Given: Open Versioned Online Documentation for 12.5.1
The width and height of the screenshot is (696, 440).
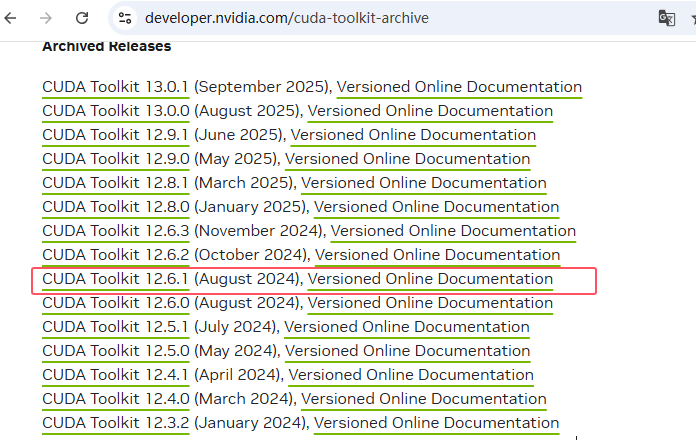Looking at the screenshot, I should 407,327.
